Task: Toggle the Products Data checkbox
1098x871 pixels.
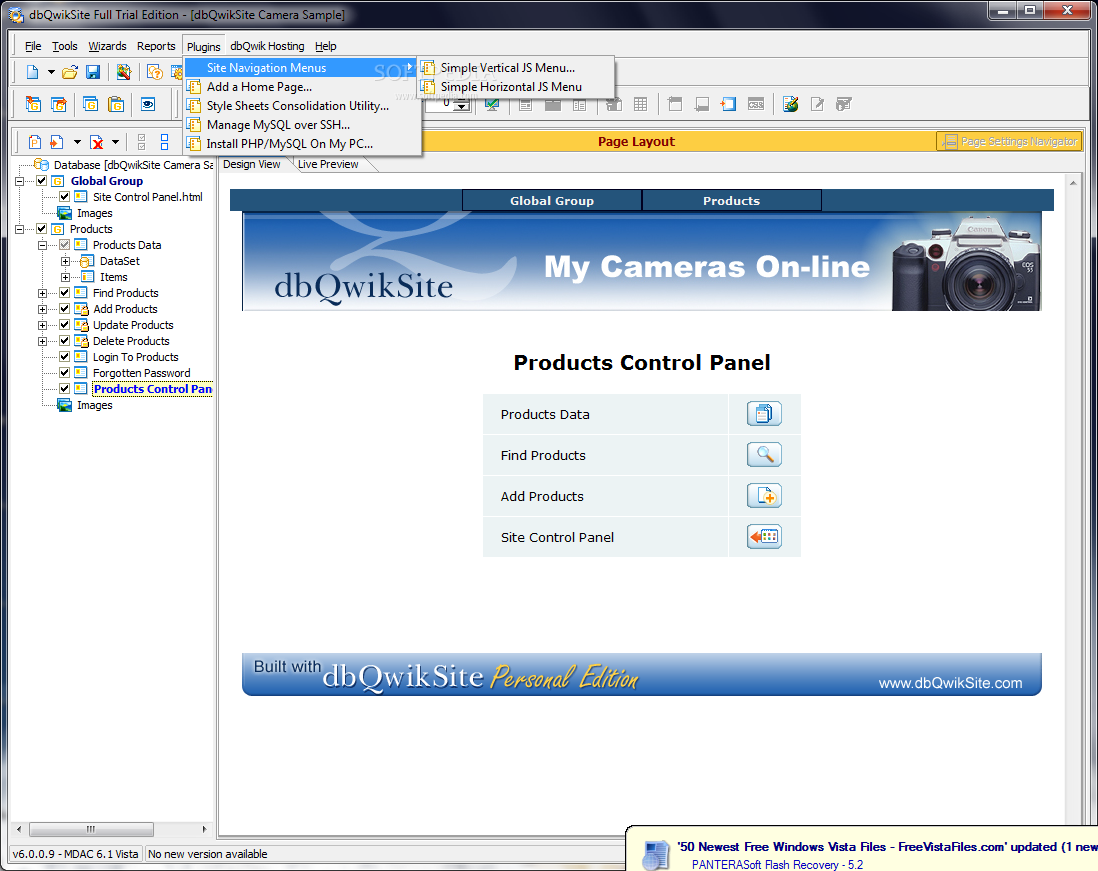Action: [x=64, y=245]
